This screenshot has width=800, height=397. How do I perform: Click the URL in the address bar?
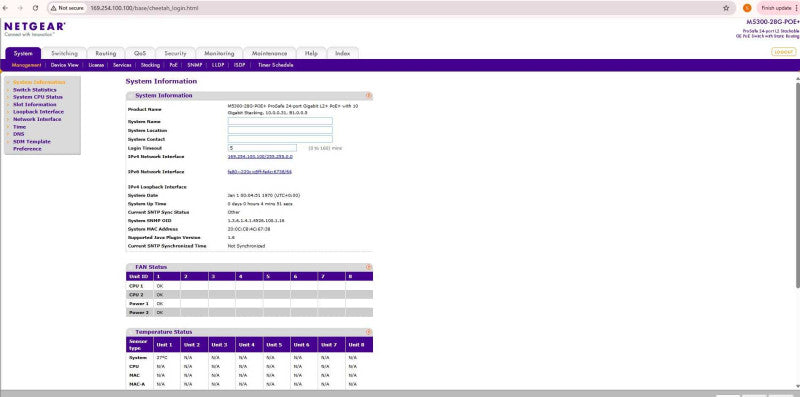144,8
